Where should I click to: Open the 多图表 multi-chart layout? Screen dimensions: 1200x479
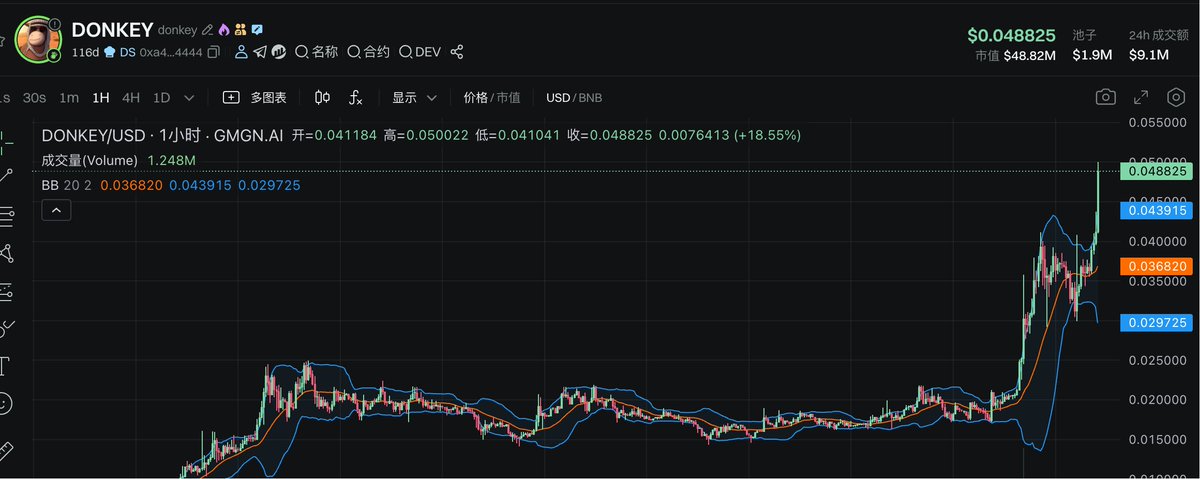click(255, 98)
